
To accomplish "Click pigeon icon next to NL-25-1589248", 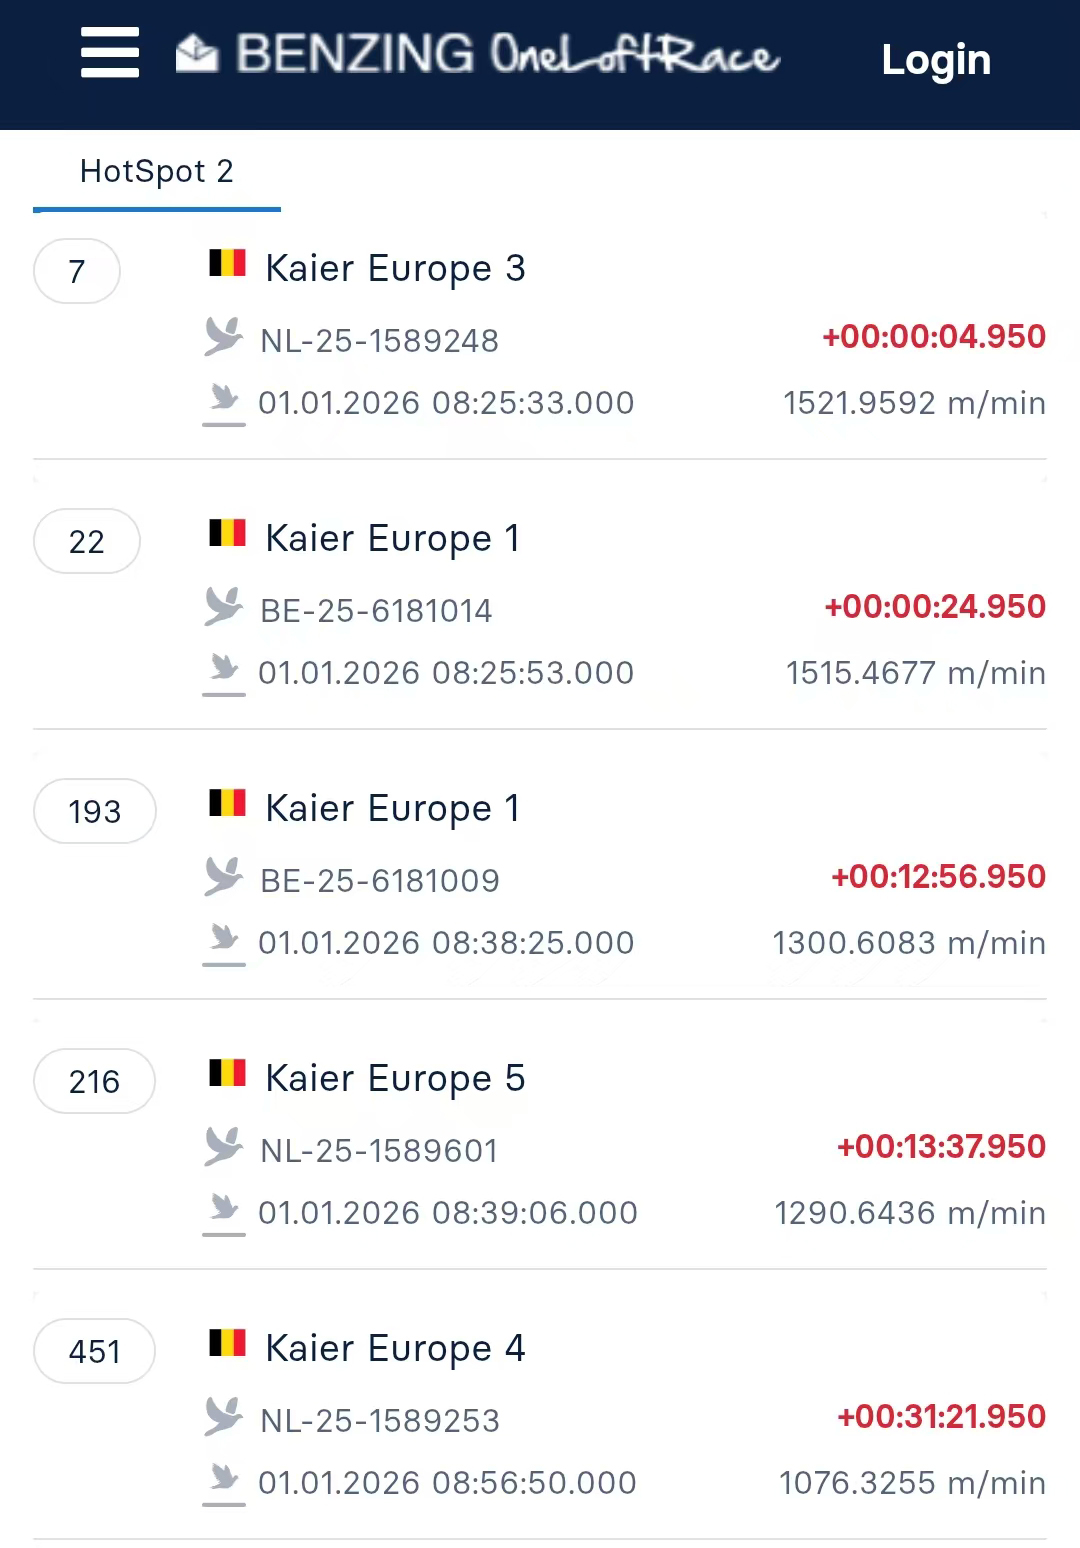I will (x=224, y=337).
